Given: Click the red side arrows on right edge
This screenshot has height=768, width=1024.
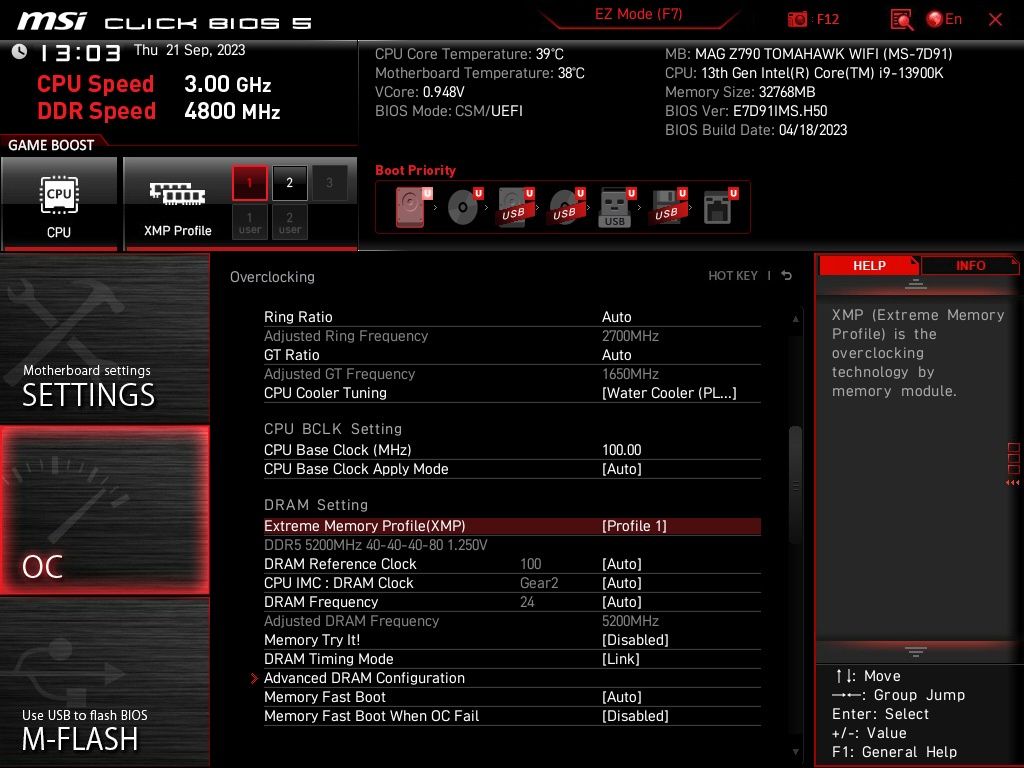Looking at the screenshot, I should click(1012, 483).
